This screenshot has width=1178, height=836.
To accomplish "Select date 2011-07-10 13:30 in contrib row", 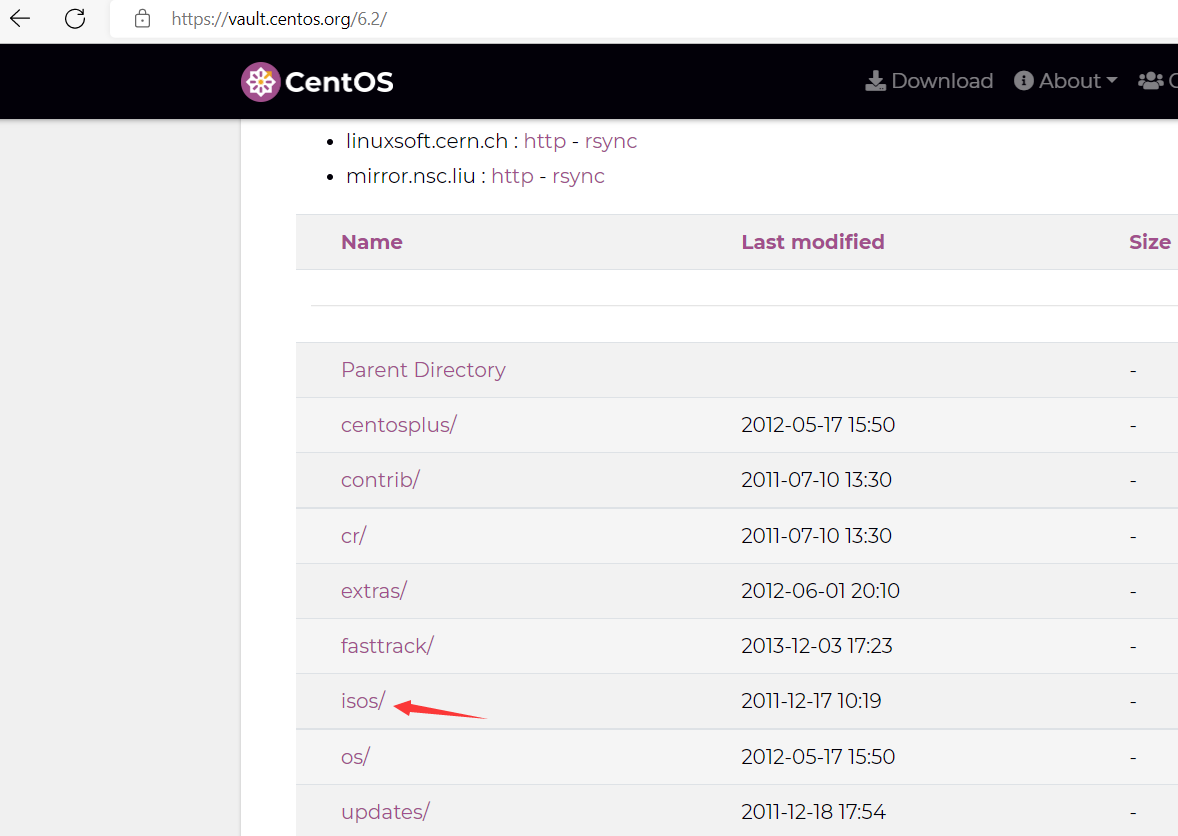I will 817,480.
